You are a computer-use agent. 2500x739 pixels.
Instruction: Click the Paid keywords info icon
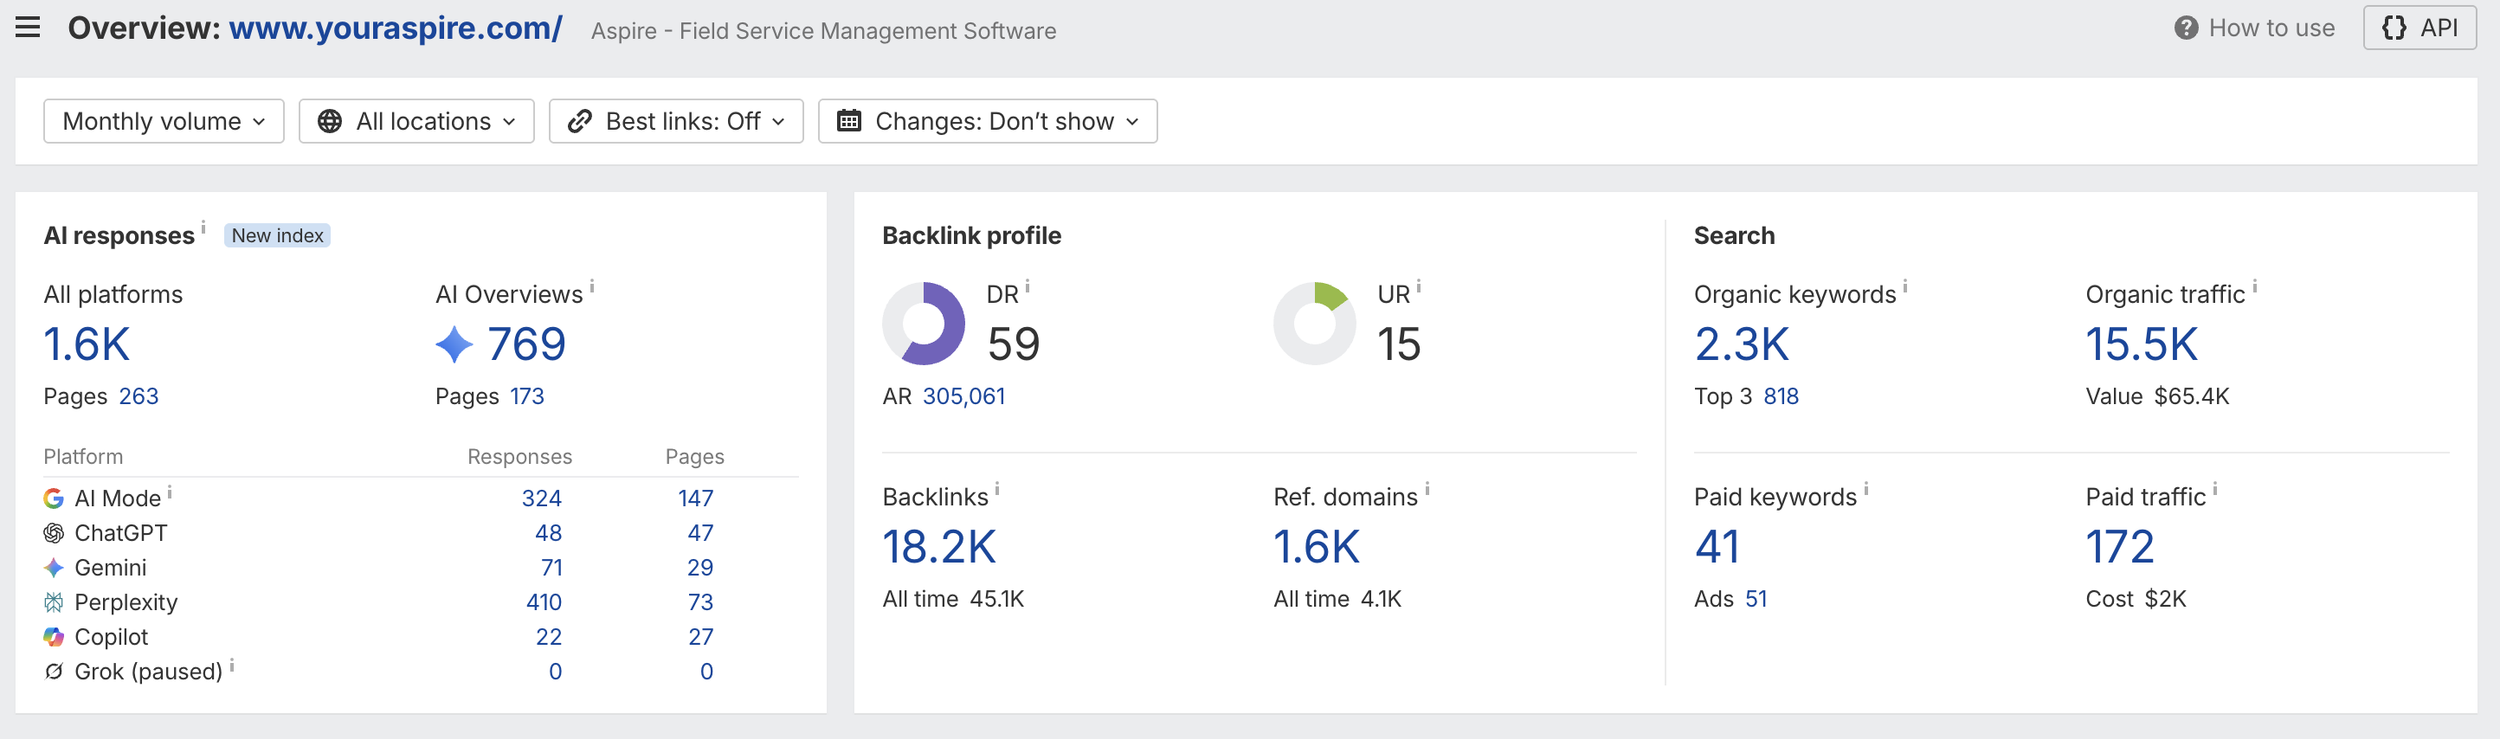1867,489
